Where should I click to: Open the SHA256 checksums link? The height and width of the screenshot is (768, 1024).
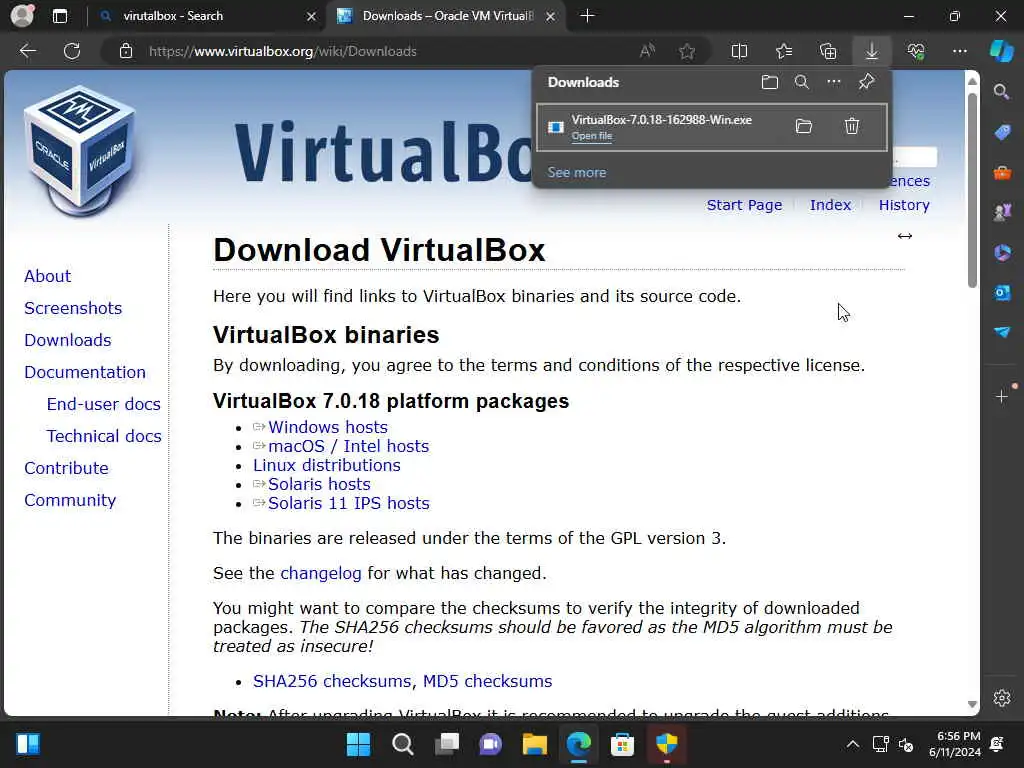332,681
